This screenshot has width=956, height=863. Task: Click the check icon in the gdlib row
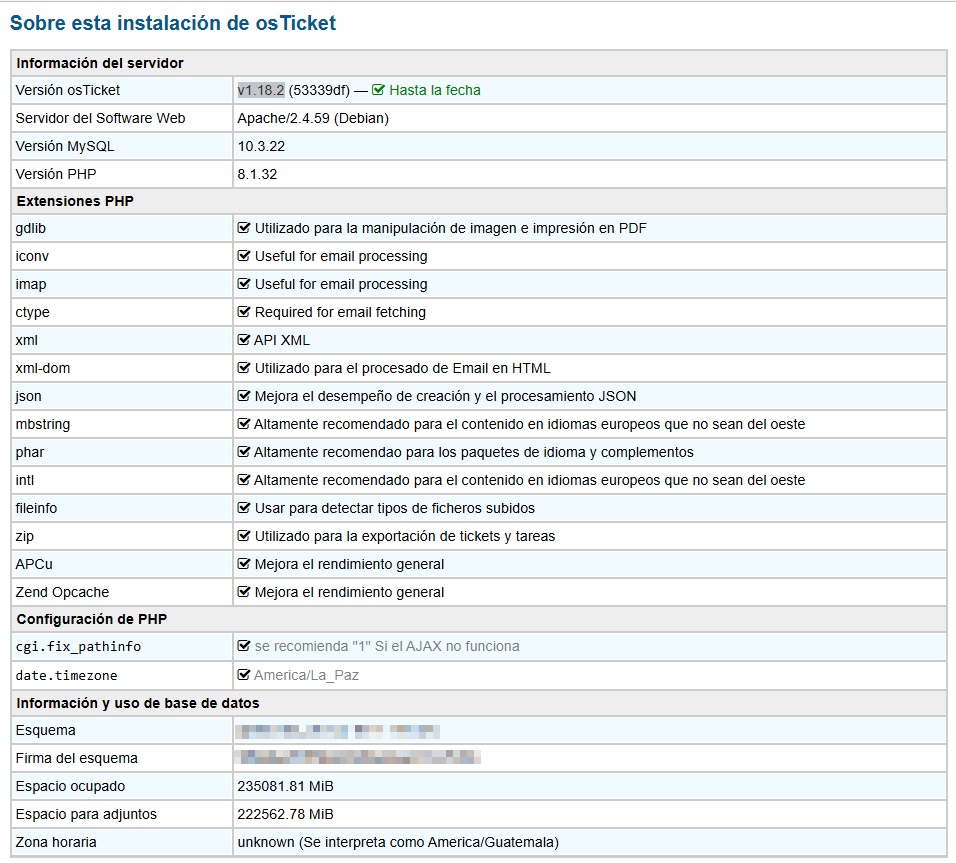coord(244,228)
